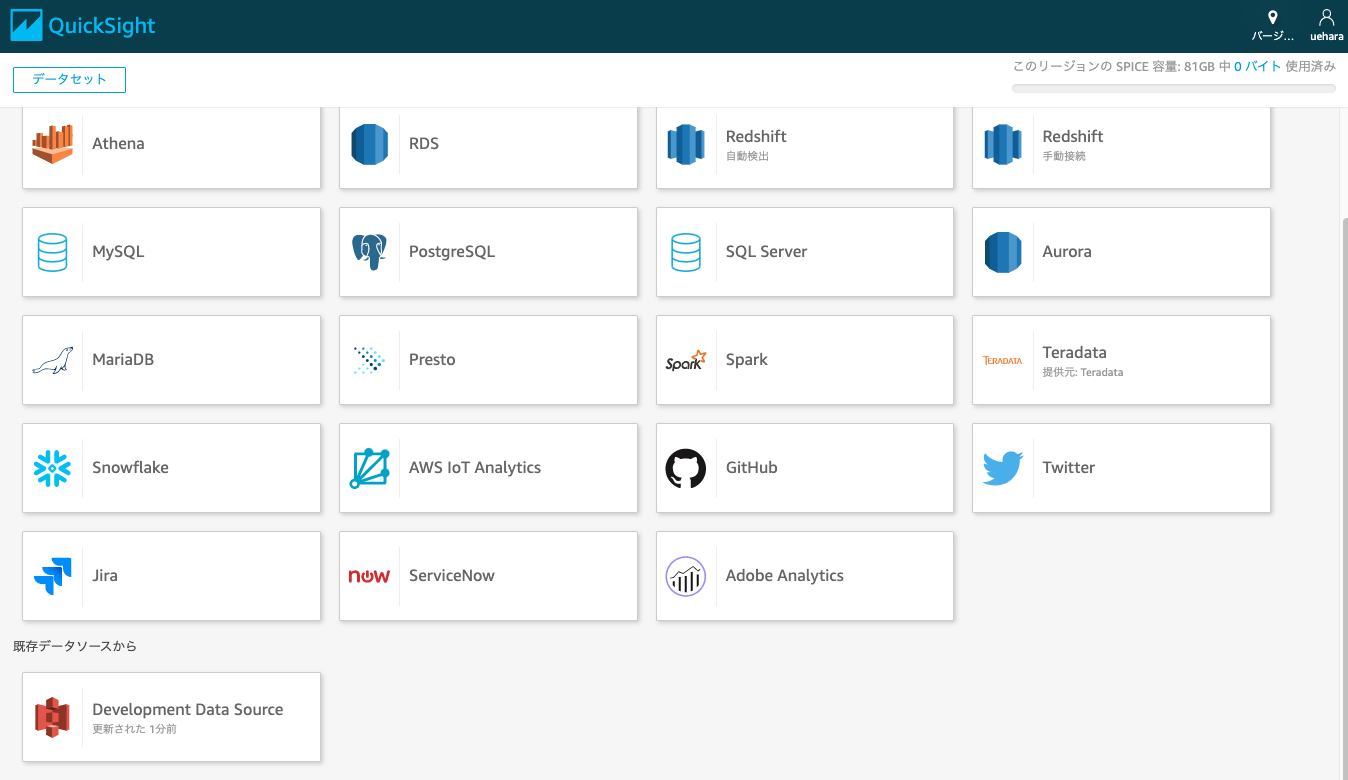Screen dimensions: 1348x780
Task: Open the uehara user menu
Action: click(1326, 25)
